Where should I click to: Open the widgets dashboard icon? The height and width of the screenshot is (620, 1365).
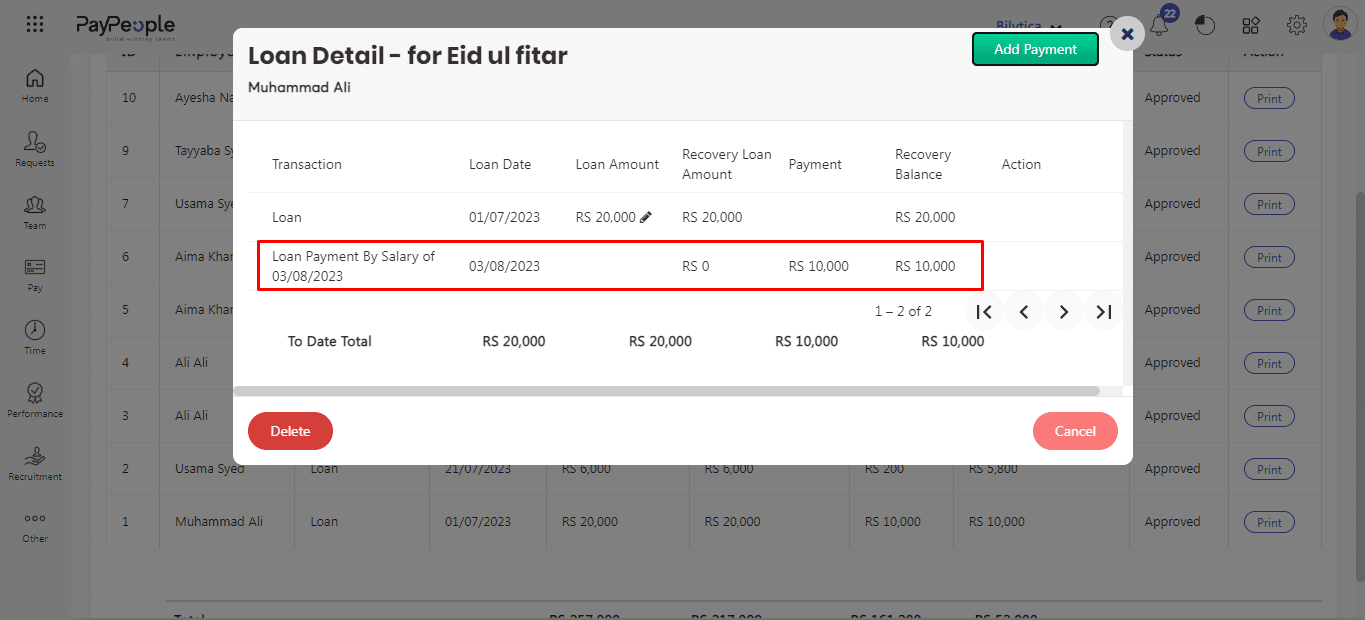pos(1251,26)
